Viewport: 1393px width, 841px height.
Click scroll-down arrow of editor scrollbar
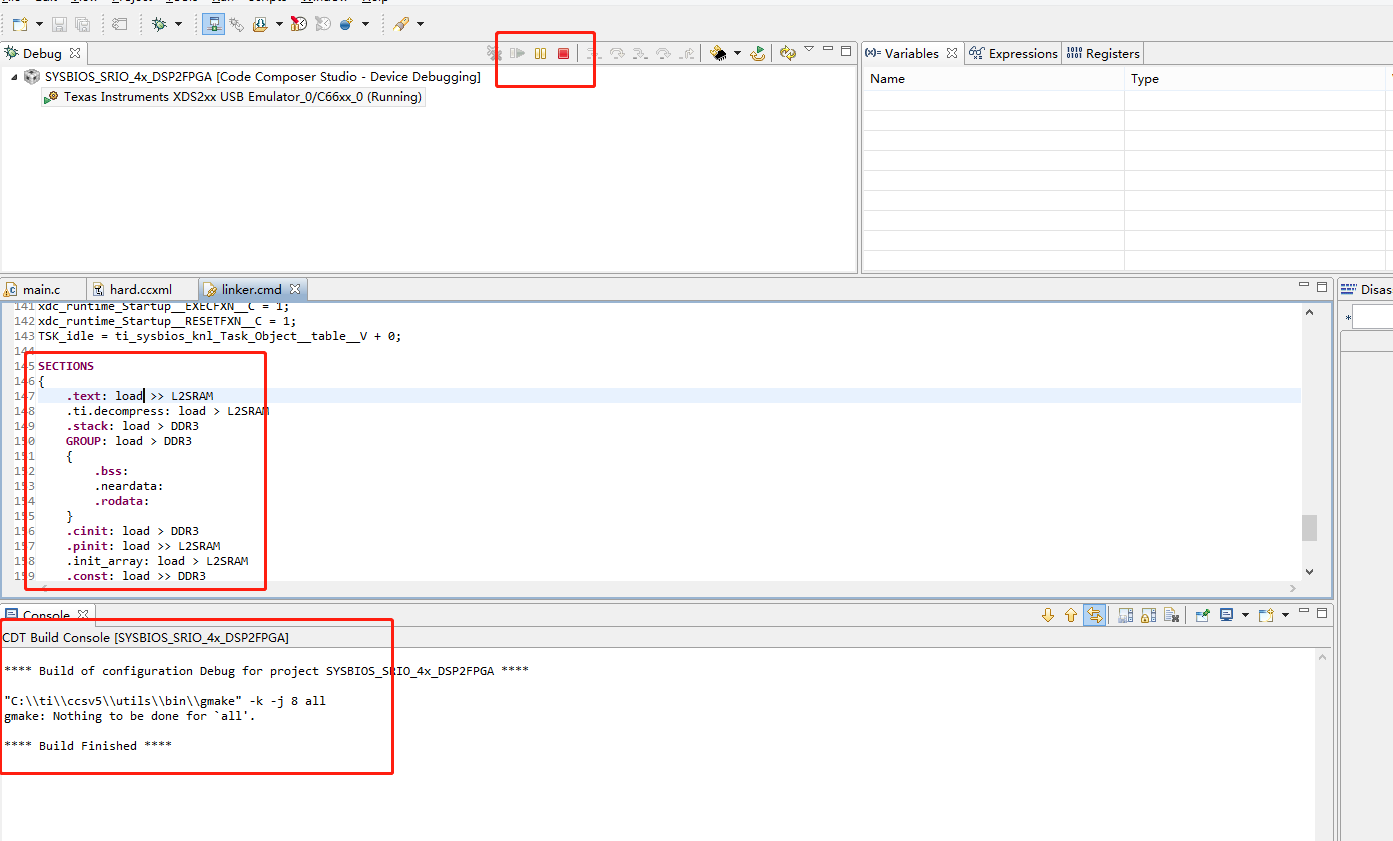click(x=1310, y=571)
